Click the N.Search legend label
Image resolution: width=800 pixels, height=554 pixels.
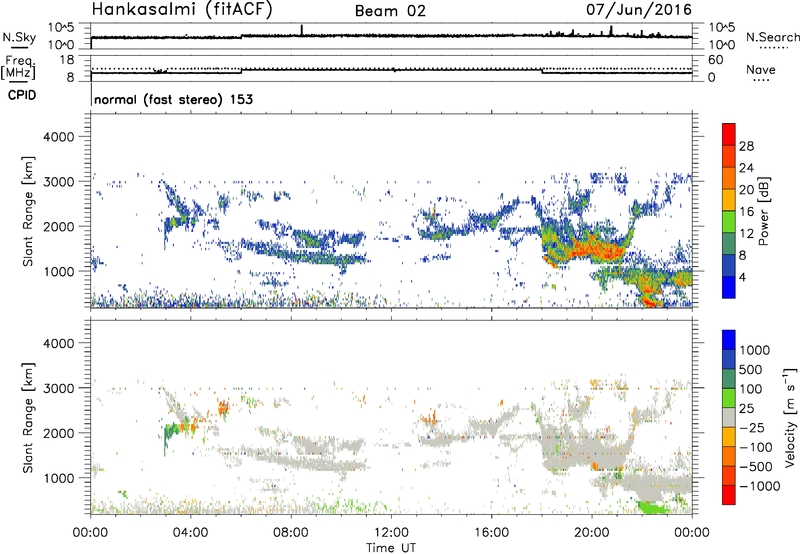(773, 37)
